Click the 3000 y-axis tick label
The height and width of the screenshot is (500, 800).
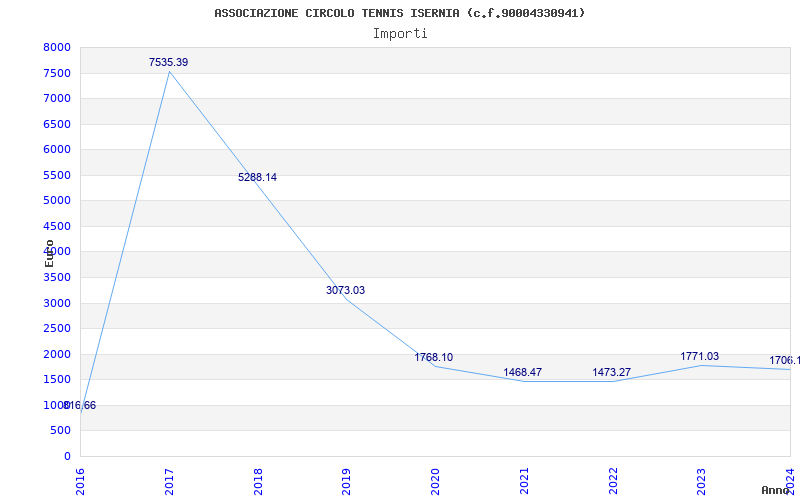57,303
